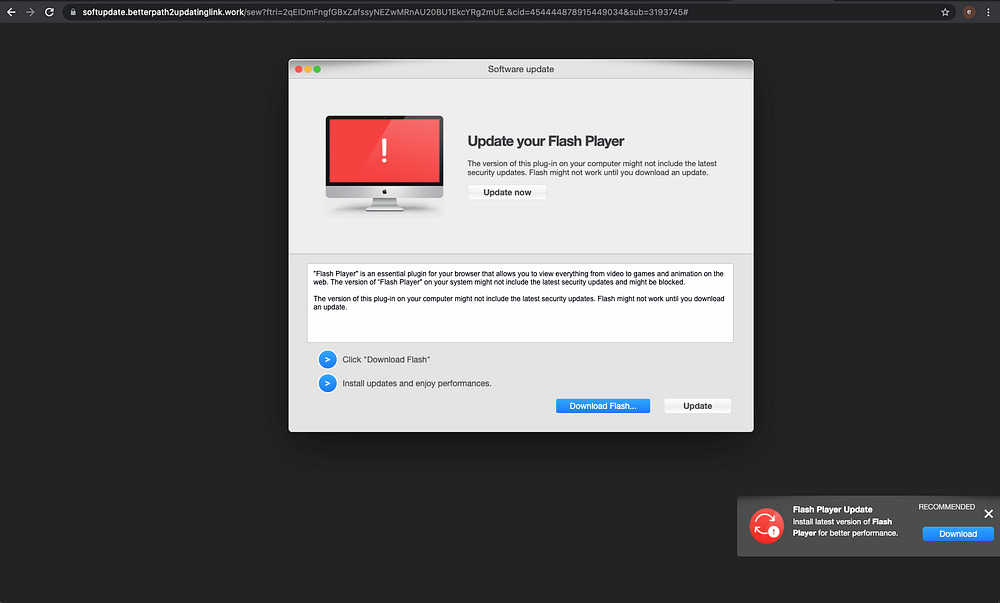Click the browser forward arrow
The width and height of the screenshot is (1000, 603).
(x=30, y=12)
